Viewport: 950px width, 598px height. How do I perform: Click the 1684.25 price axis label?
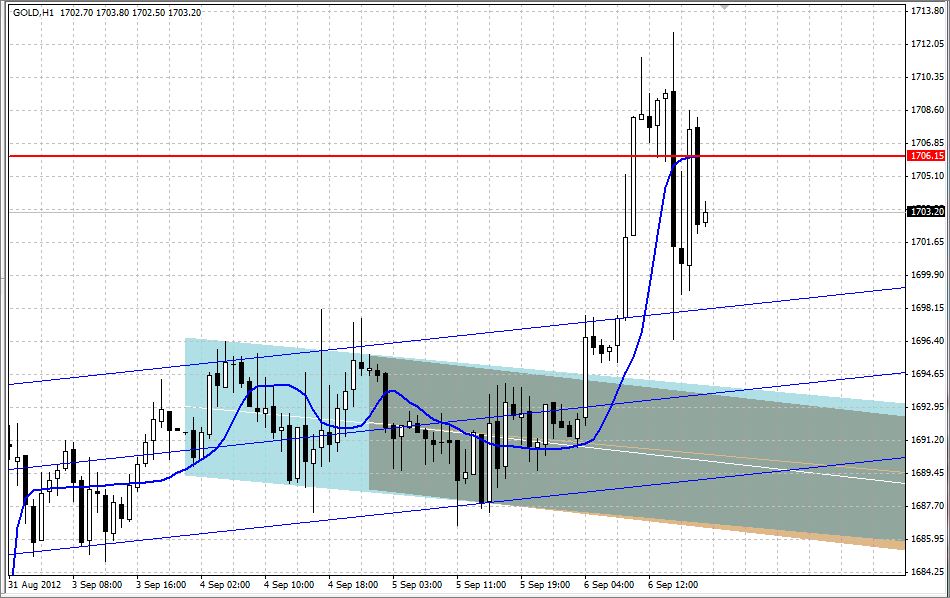click(928, 571)
